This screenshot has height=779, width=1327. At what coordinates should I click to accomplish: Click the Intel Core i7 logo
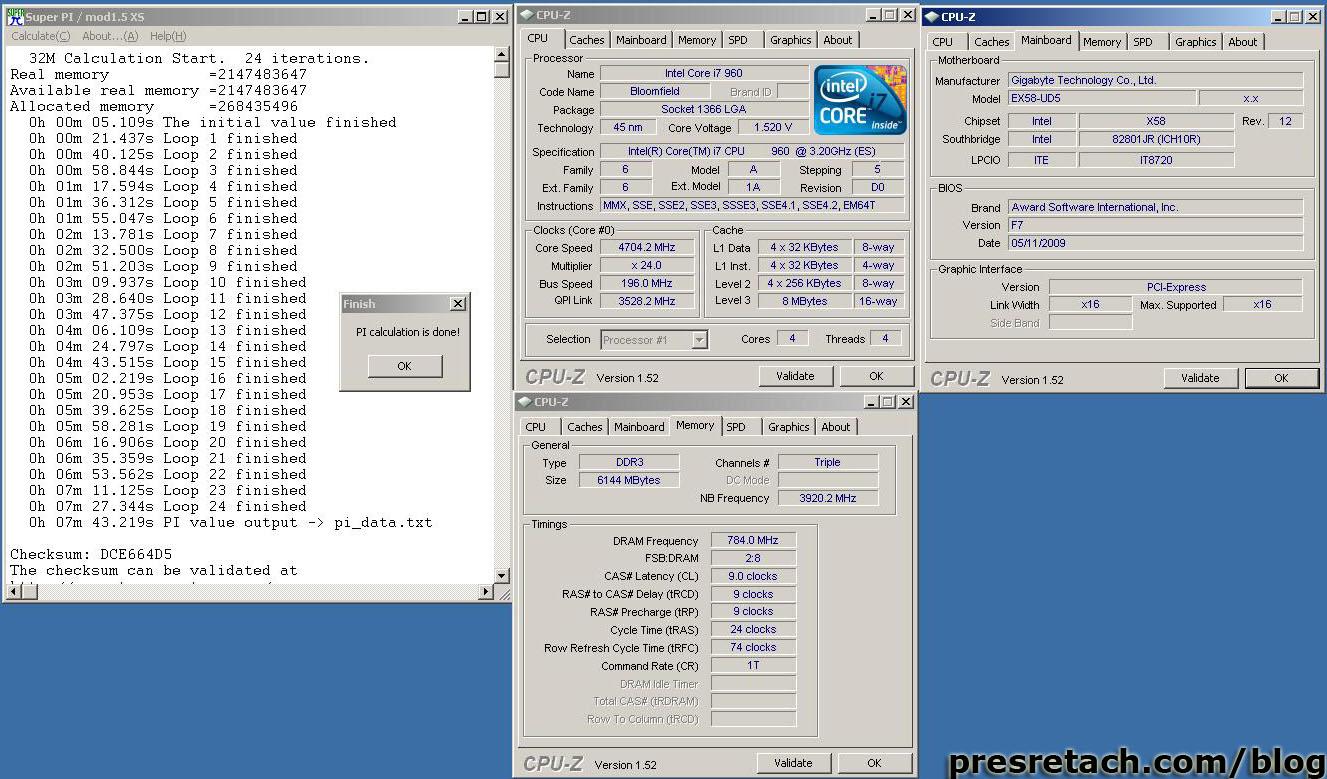(x=860, y=99)
